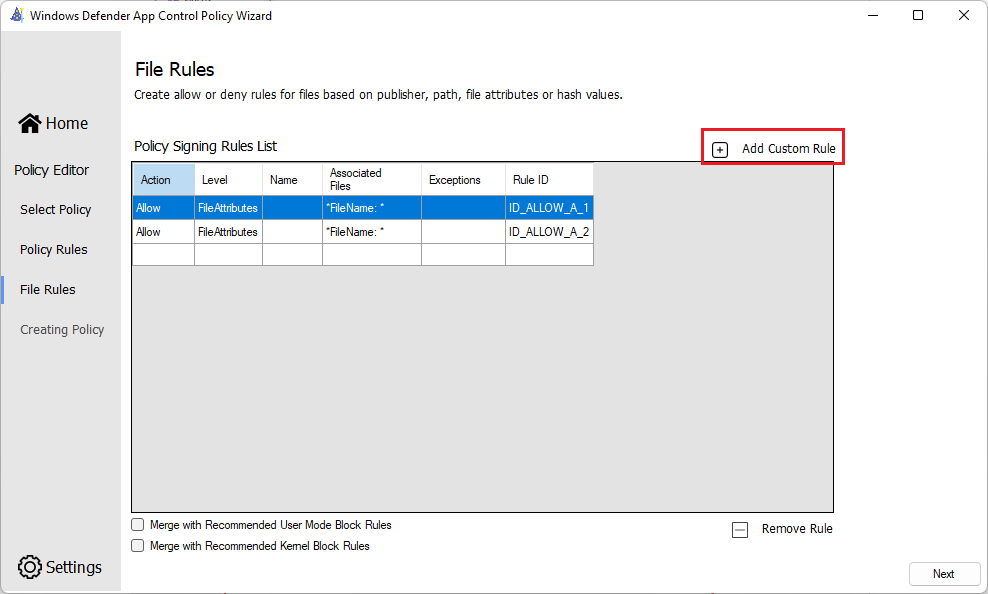
Task: Open the Policy Rules step
Action: [54, 249]
